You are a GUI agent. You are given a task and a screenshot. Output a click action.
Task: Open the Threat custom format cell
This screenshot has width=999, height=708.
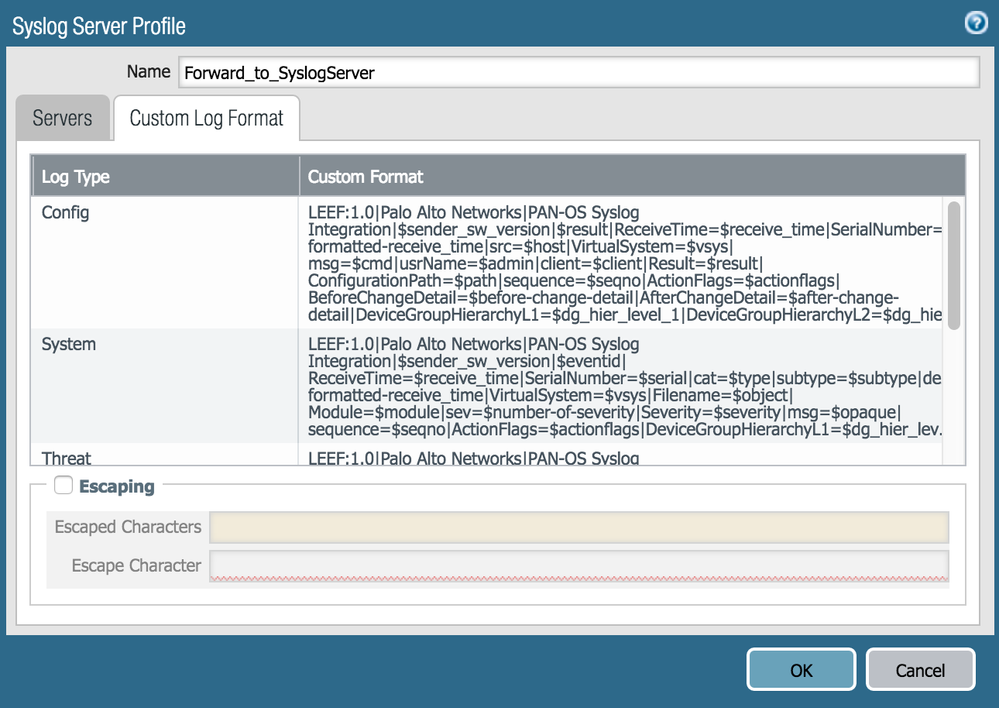tap(621, 455)
